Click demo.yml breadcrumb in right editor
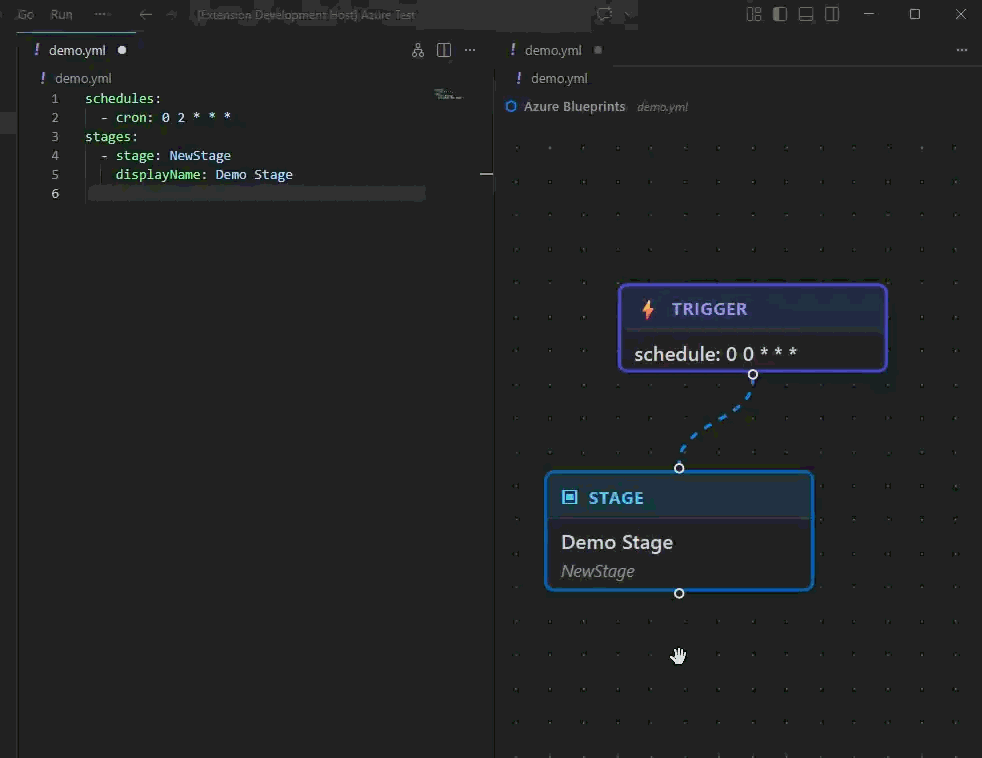 pyautogui.click(x=559, y=78)
